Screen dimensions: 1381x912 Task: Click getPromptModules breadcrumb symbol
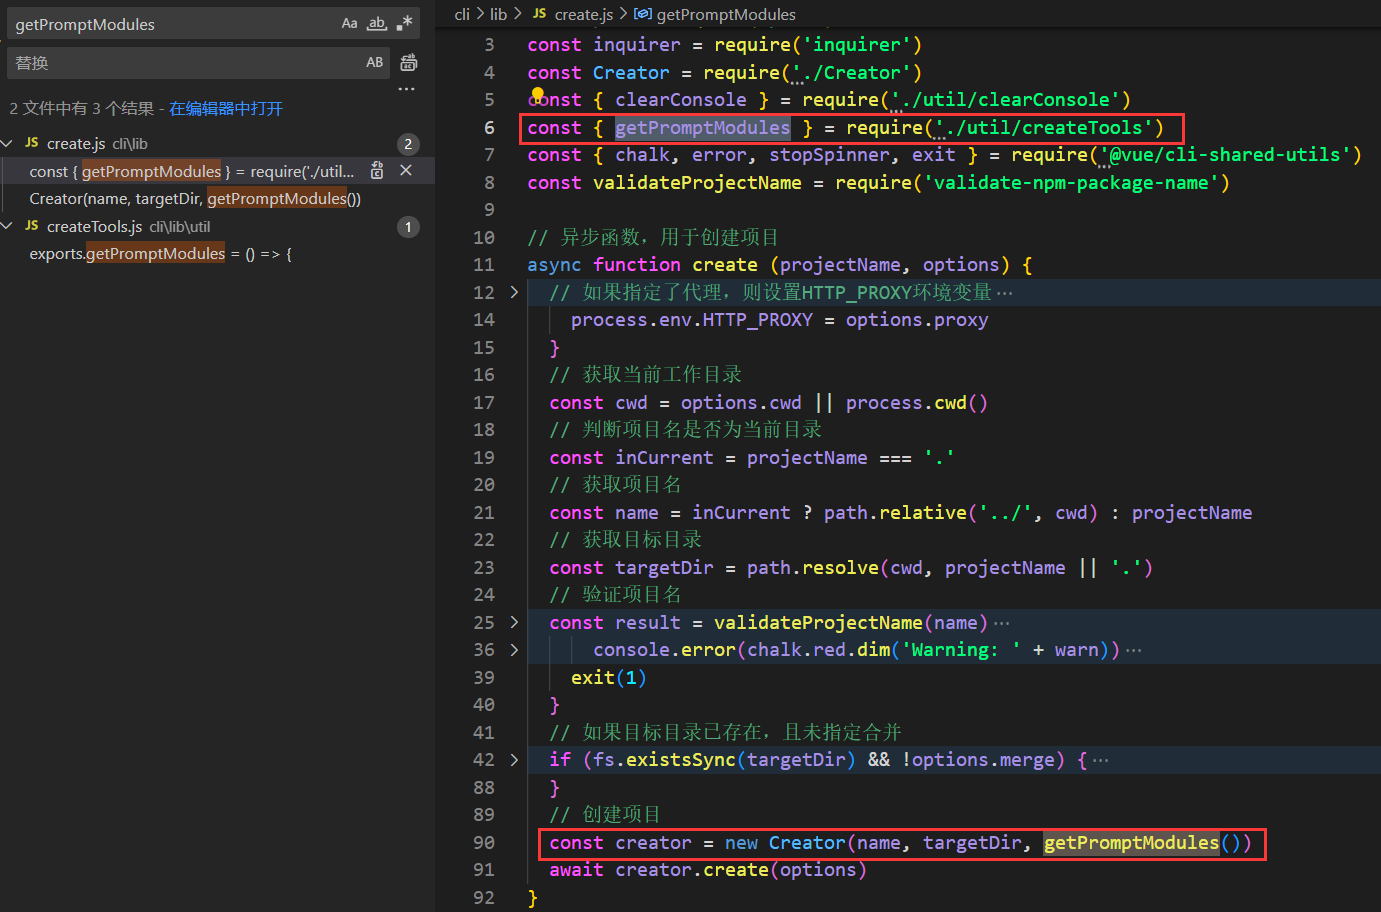(x=726, y=14)
